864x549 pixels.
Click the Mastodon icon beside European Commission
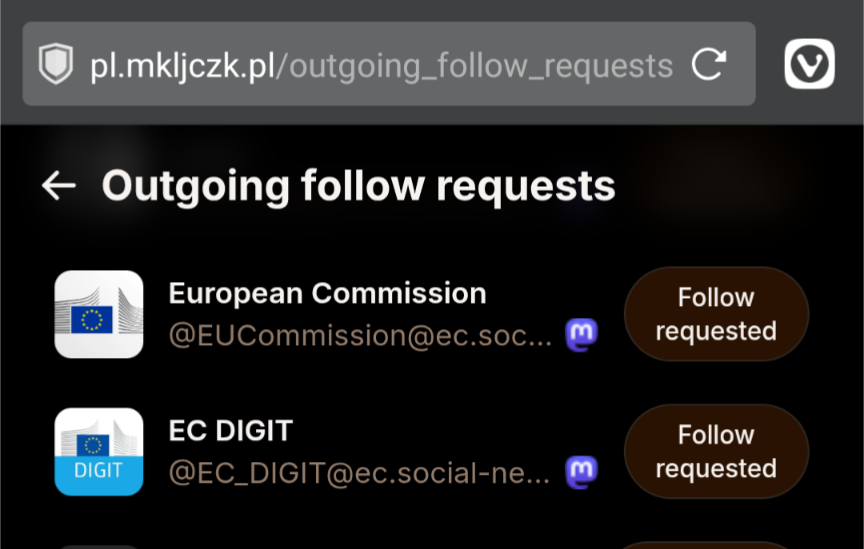(x=581, y=334)
